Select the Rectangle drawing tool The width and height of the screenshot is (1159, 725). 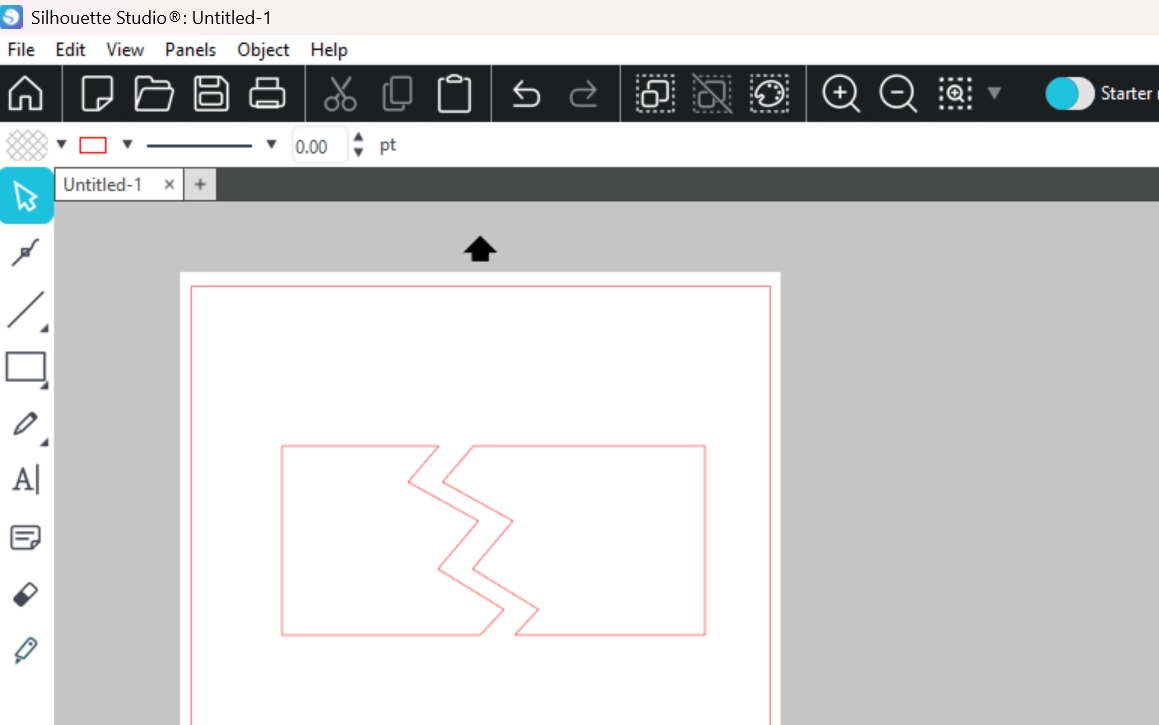coord(25,367)
